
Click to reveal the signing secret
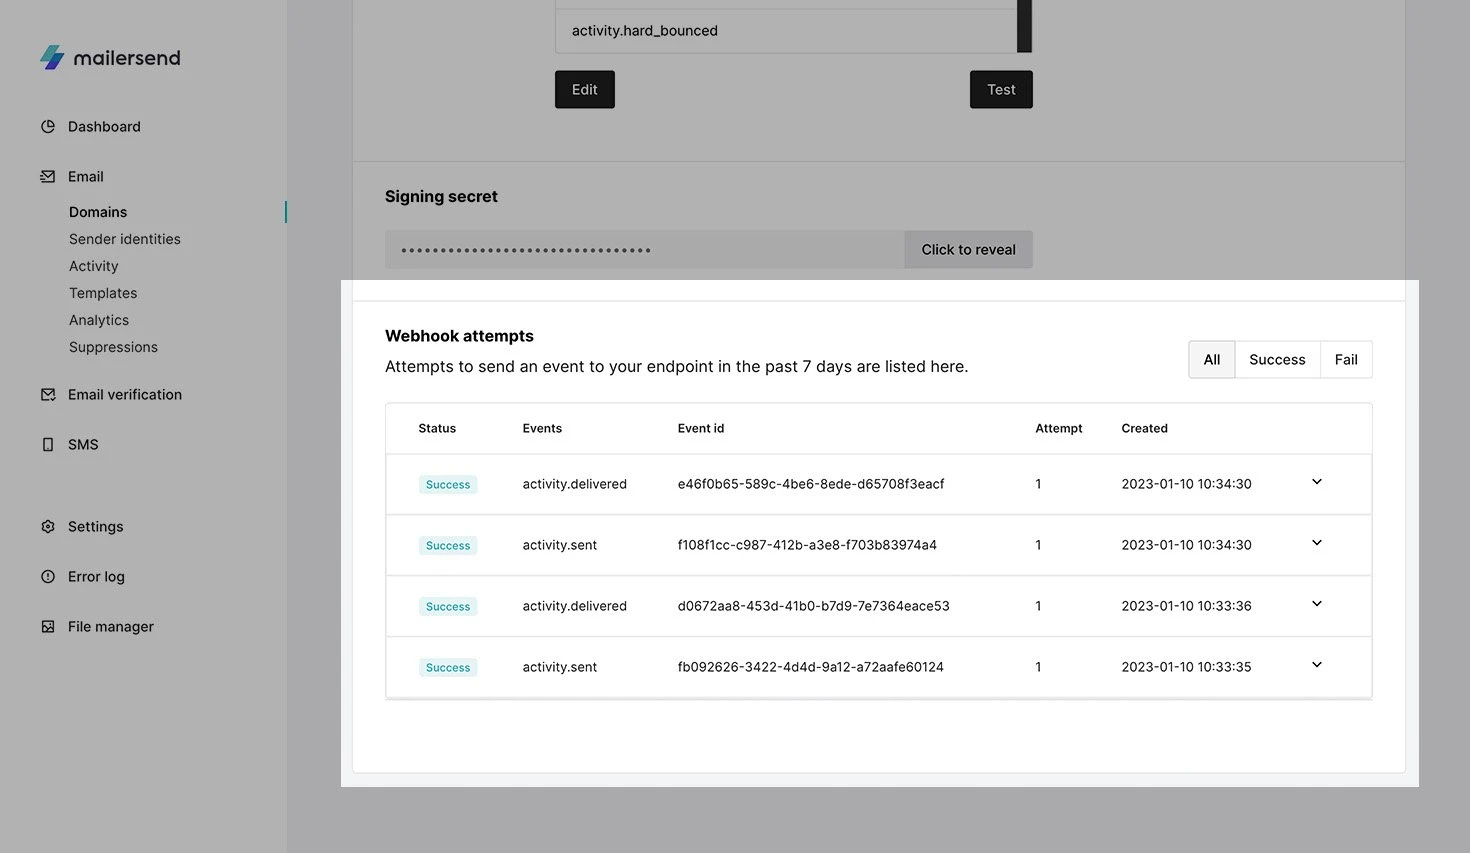pyautogui.click(x=968, y=250)
